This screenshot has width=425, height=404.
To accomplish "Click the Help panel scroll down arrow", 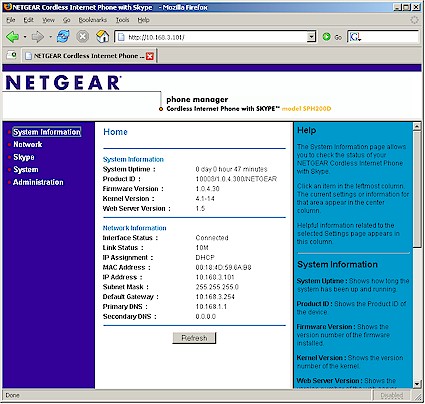I will (417, 384).
